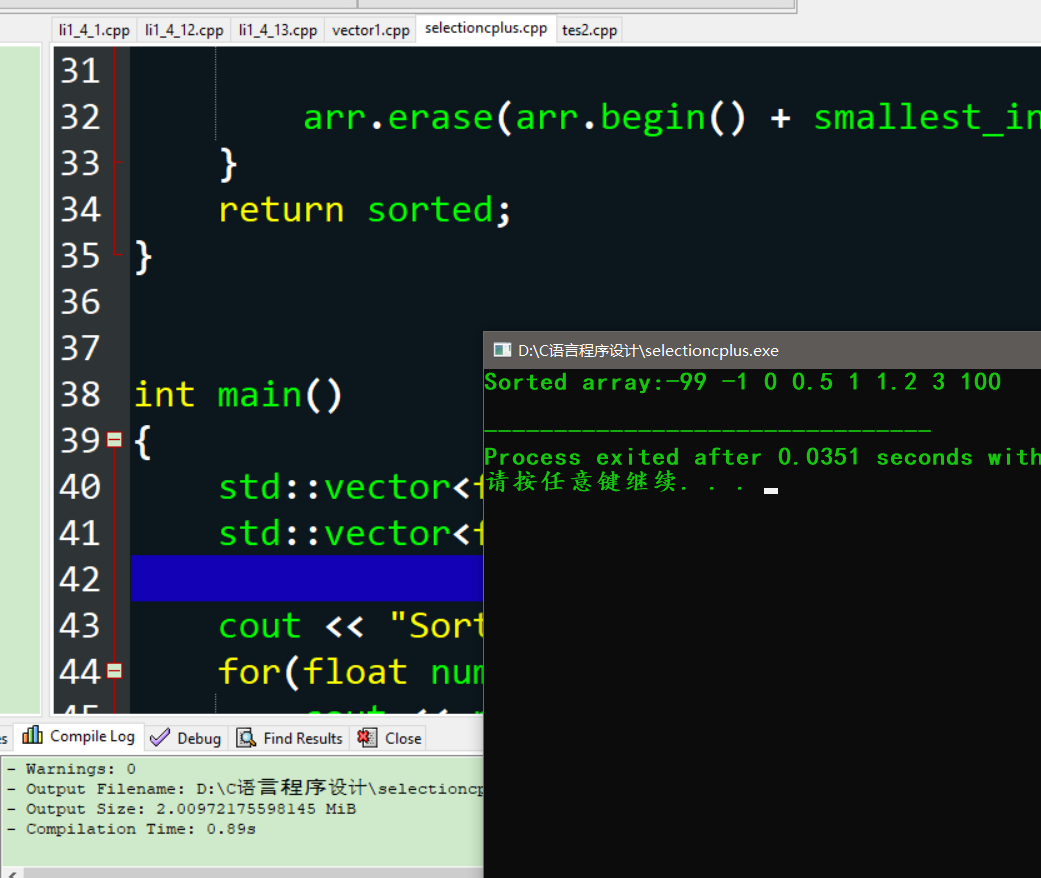Viewport: 1041px width, 878px height.
Task: Select the Compile Log panel tab
Action: click(x=78, y=736)
